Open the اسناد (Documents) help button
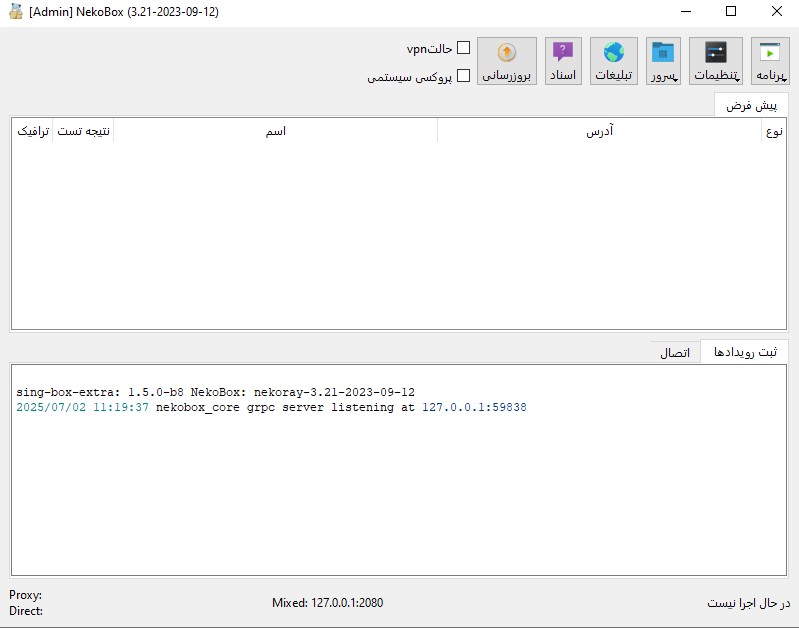 (x=563, y=61)
